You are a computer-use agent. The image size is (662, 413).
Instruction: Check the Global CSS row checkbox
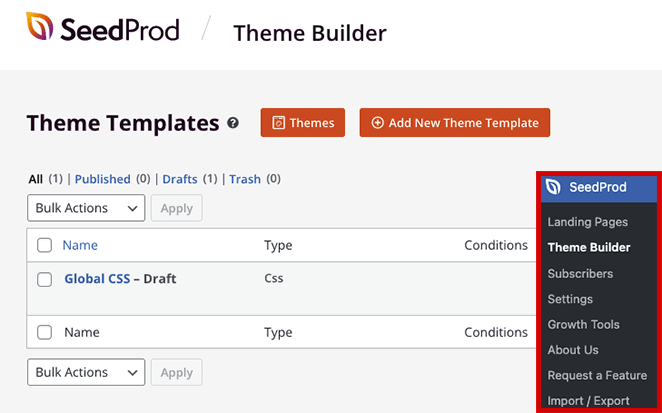(44, 279)
